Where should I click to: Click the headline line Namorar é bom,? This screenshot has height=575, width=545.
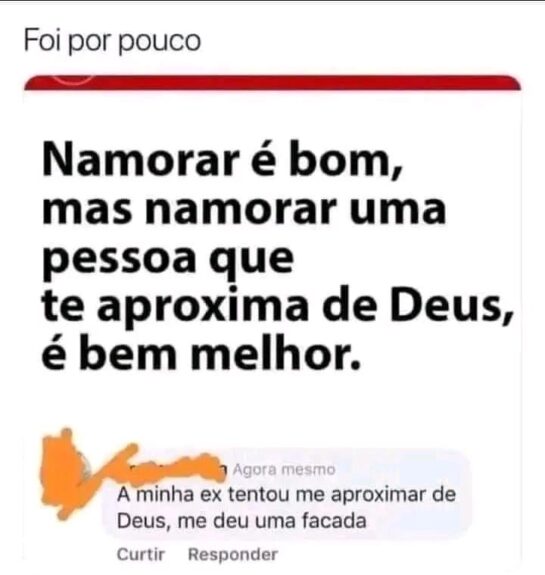click(223, 160)
